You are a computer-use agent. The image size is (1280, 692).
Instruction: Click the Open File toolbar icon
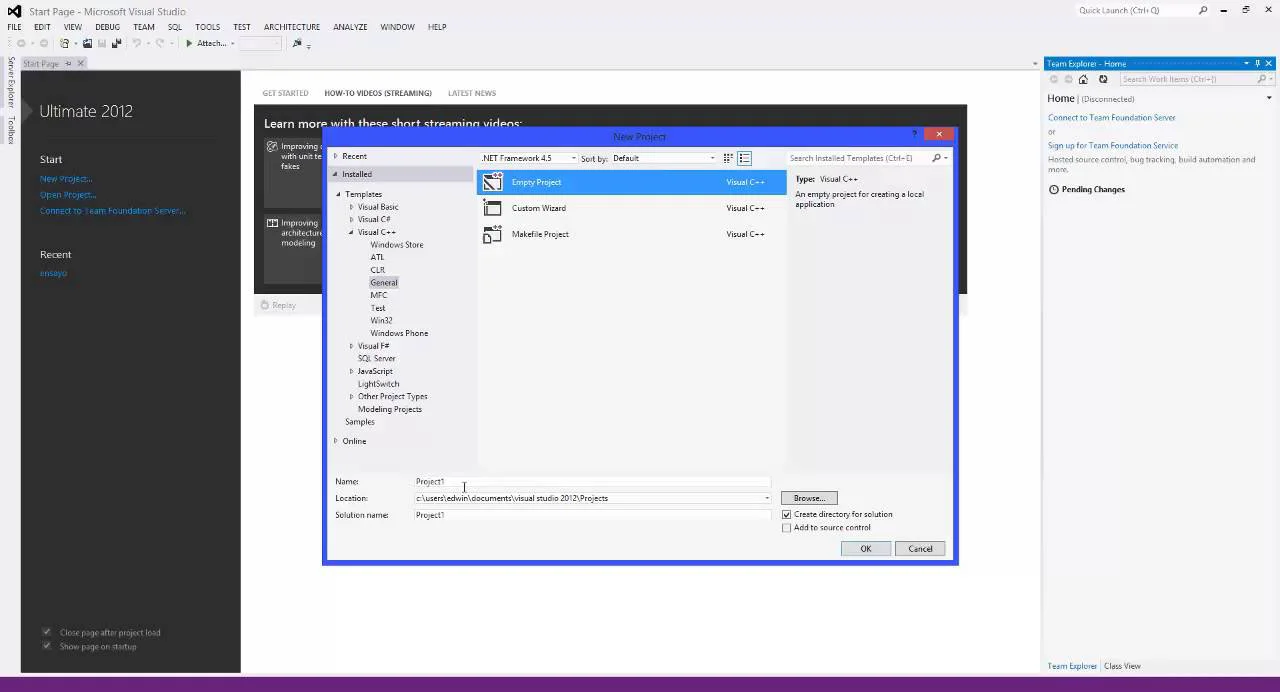point(87,43)
